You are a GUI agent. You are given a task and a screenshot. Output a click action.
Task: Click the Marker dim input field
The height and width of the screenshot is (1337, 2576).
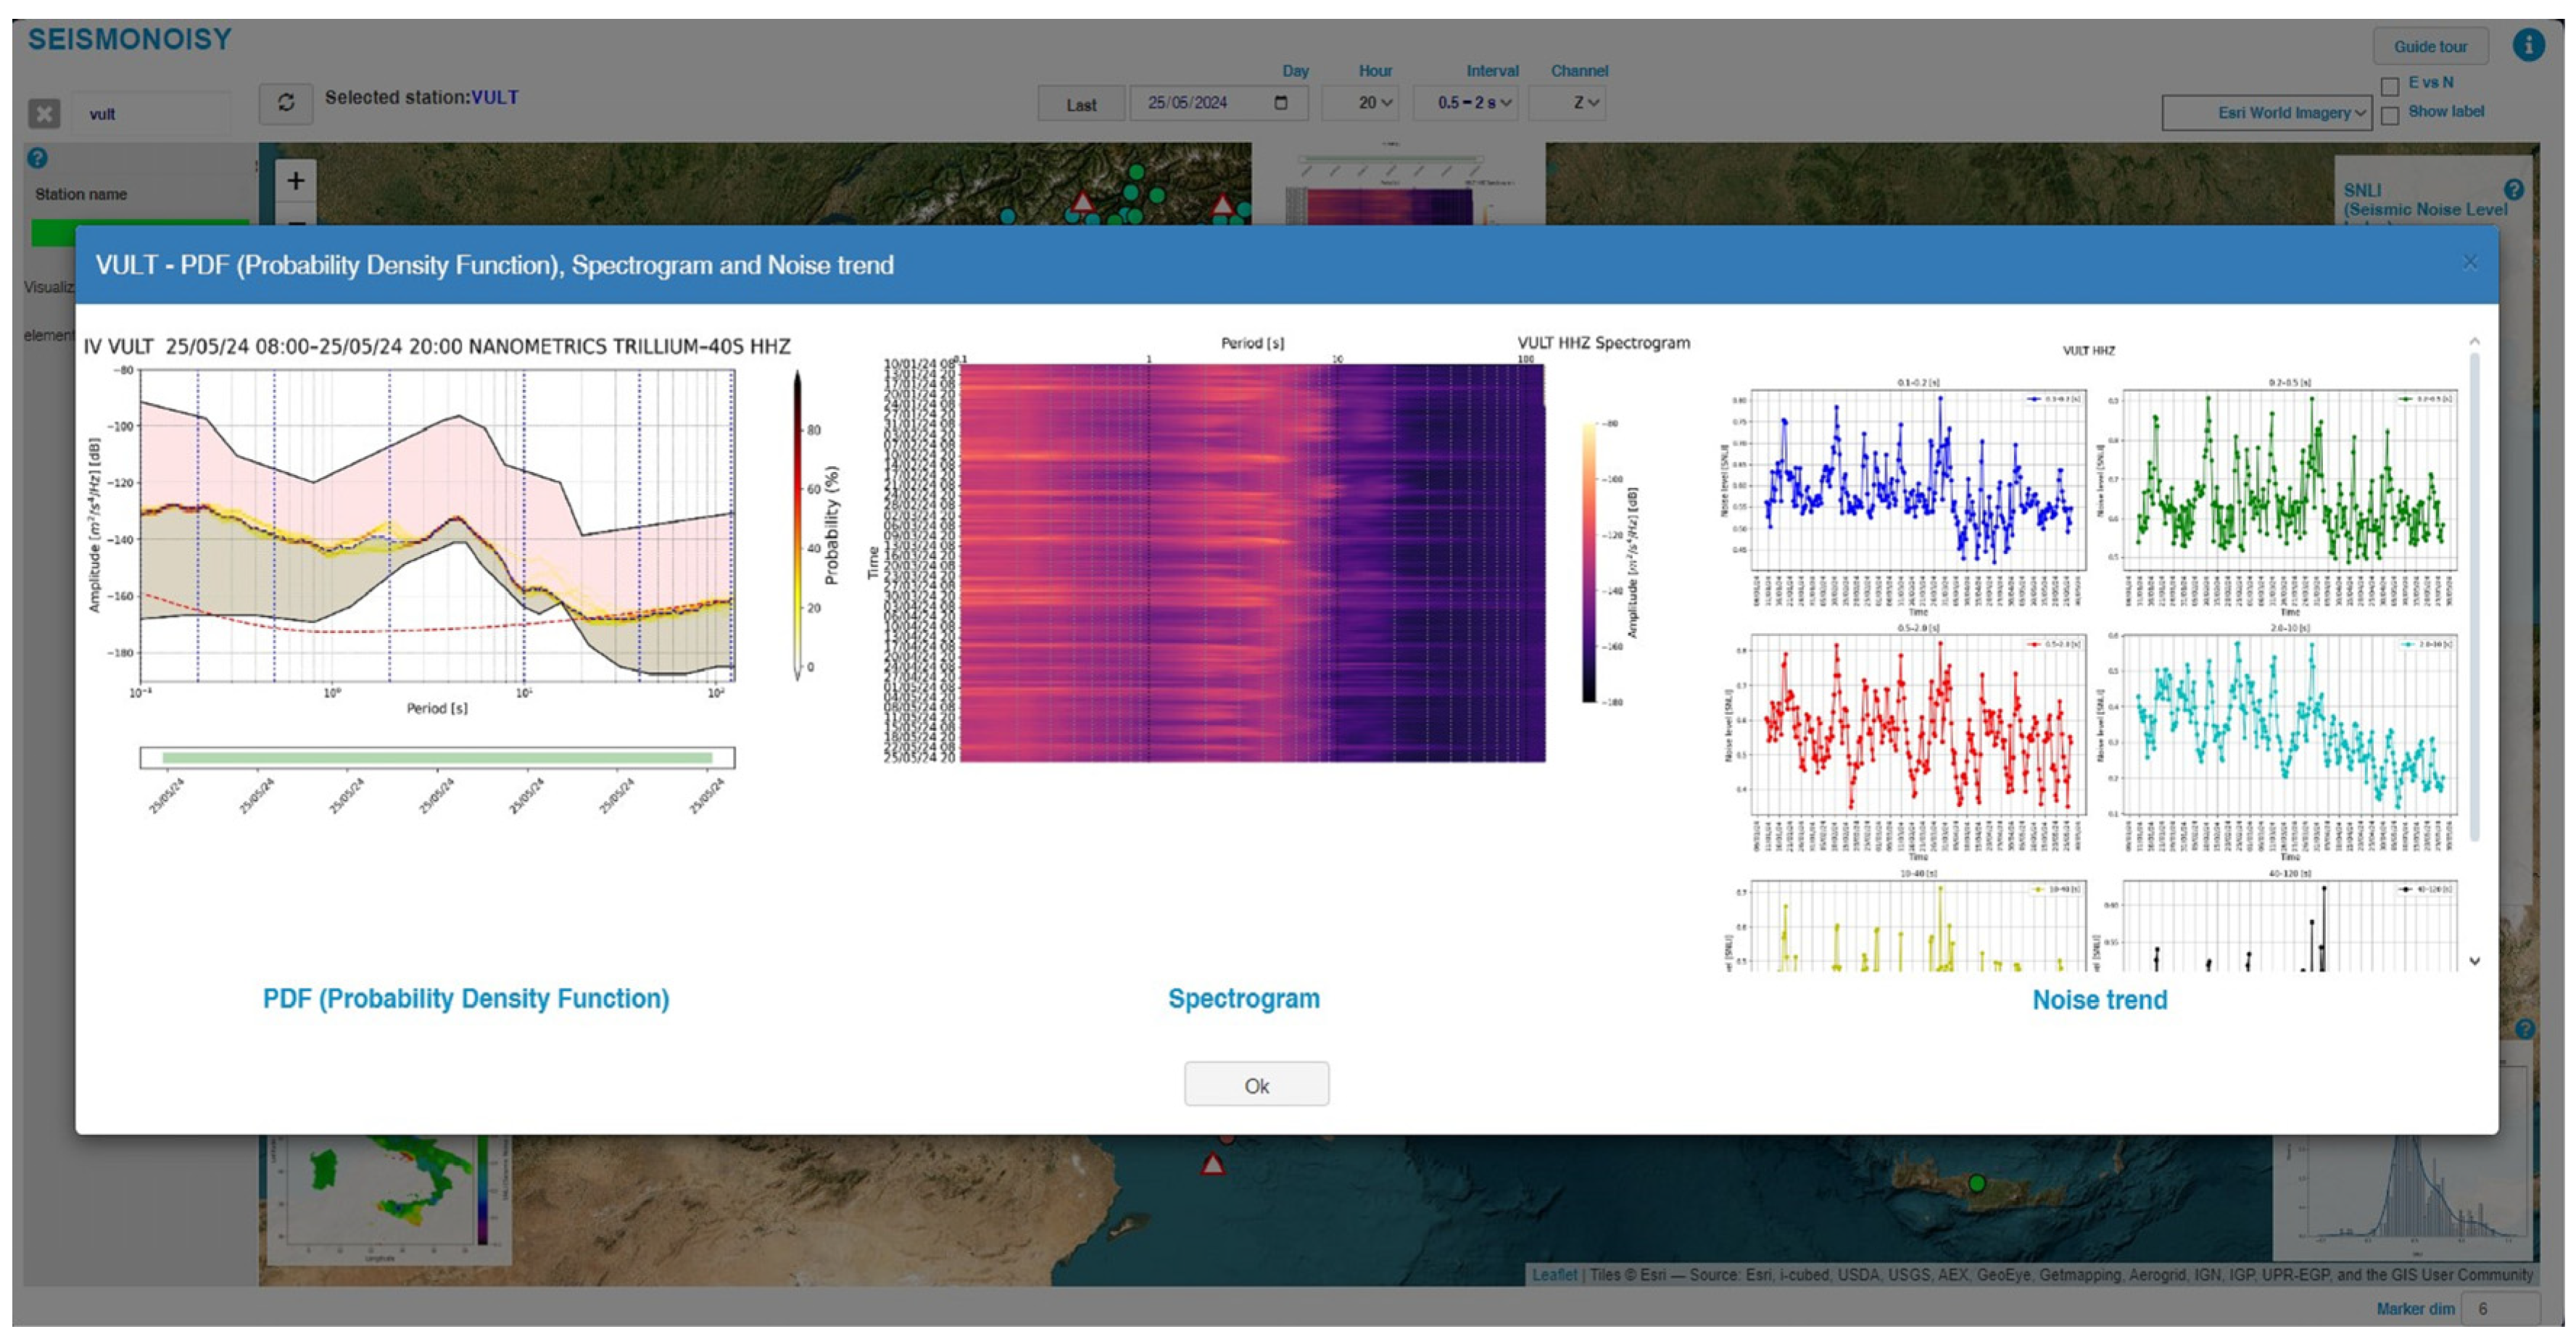(2500, 1309)
